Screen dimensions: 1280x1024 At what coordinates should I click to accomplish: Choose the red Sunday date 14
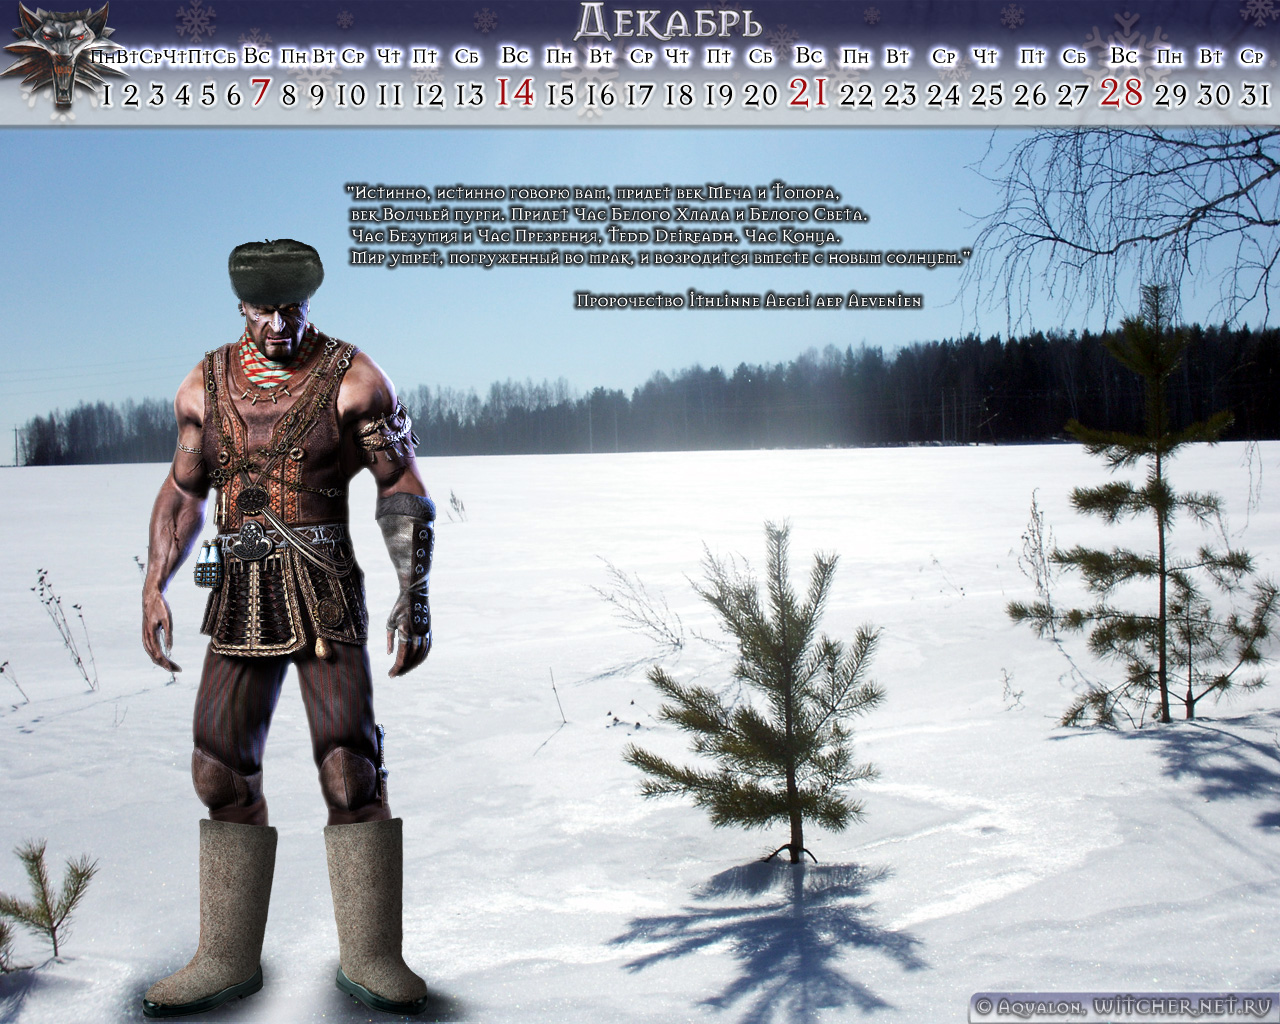click(516, 93)
